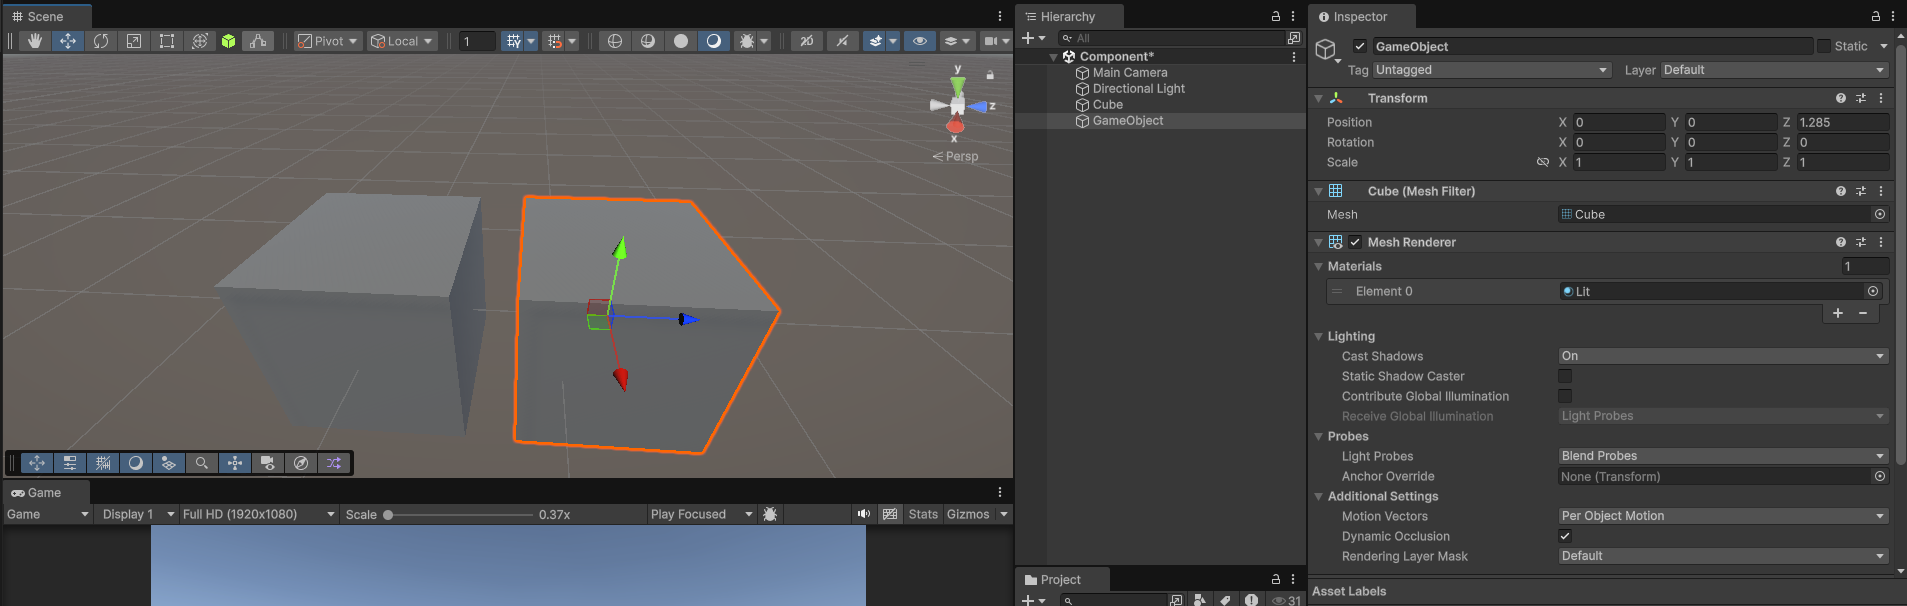Toggle GameObject active checkbox in Inspector
The image size is (1907, 606).
coord(1360,46)
